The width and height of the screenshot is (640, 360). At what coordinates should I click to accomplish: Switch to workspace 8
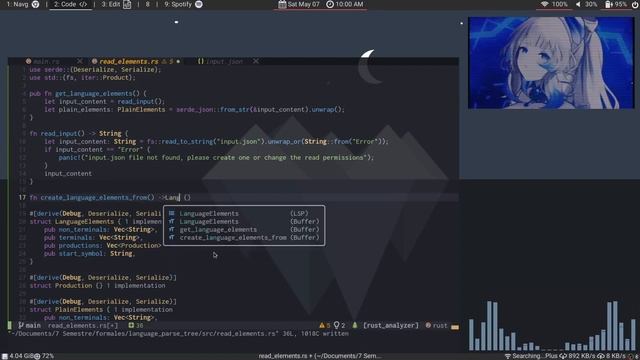(x=147, y=4)
